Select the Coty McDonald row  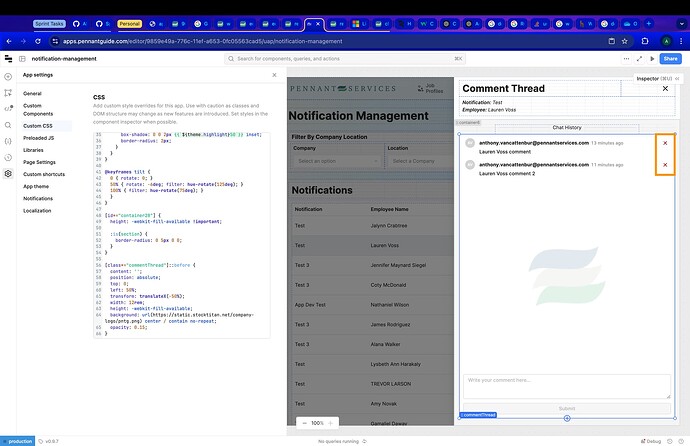372,285
